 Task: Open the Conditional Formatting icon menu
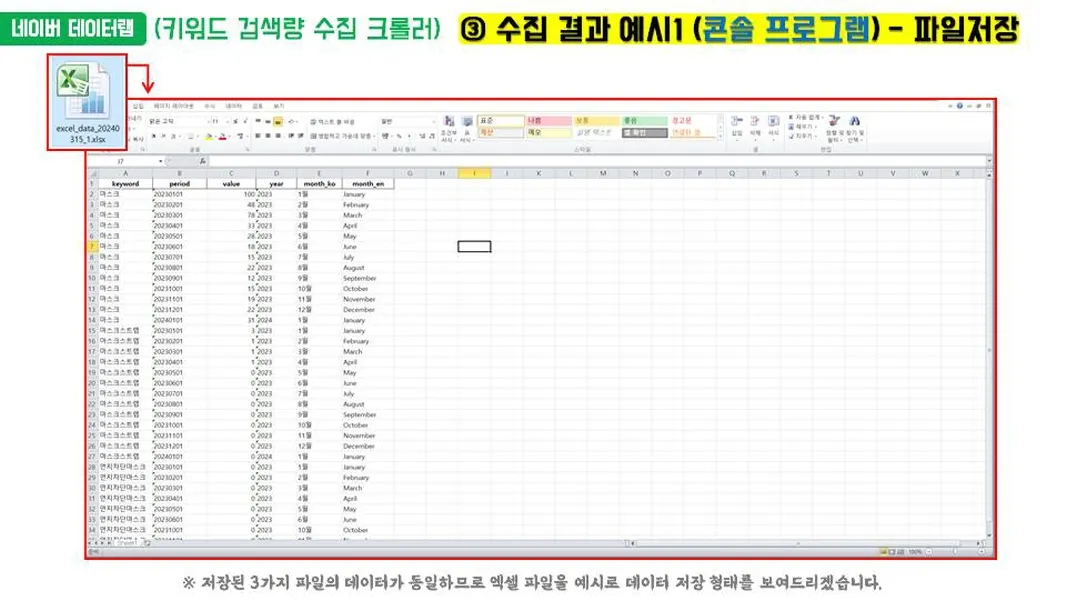pos(449,122)
